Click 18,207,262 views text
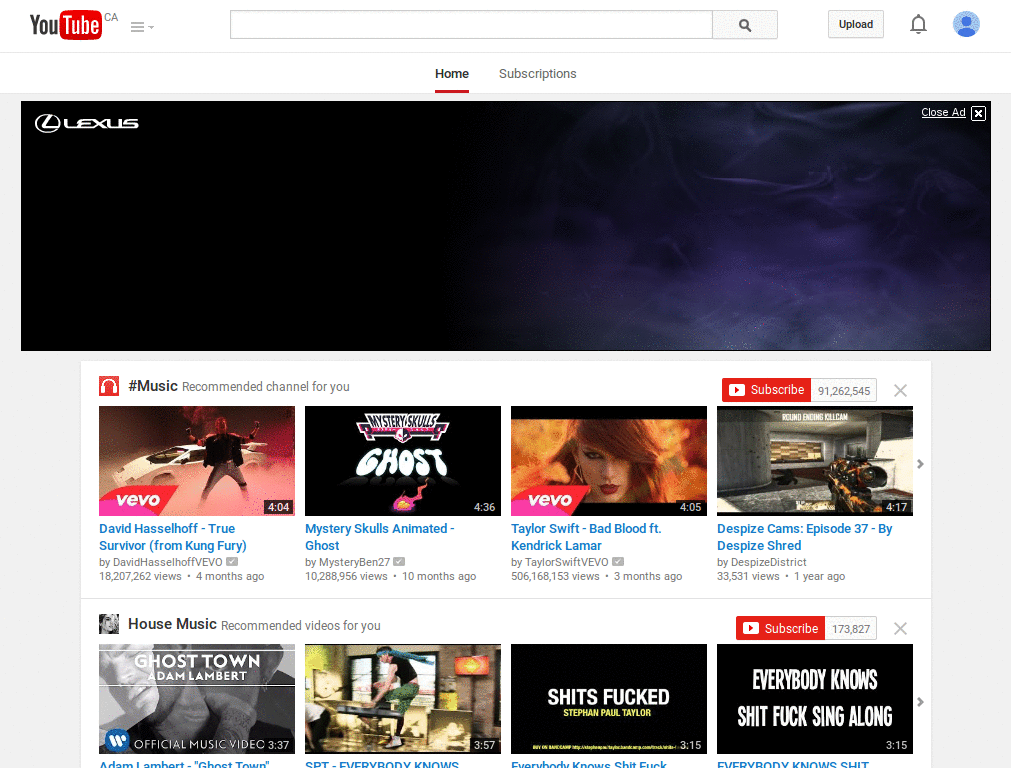This screenshot has width=1024, height=768. pyautogui.click(x=140, y=576)
